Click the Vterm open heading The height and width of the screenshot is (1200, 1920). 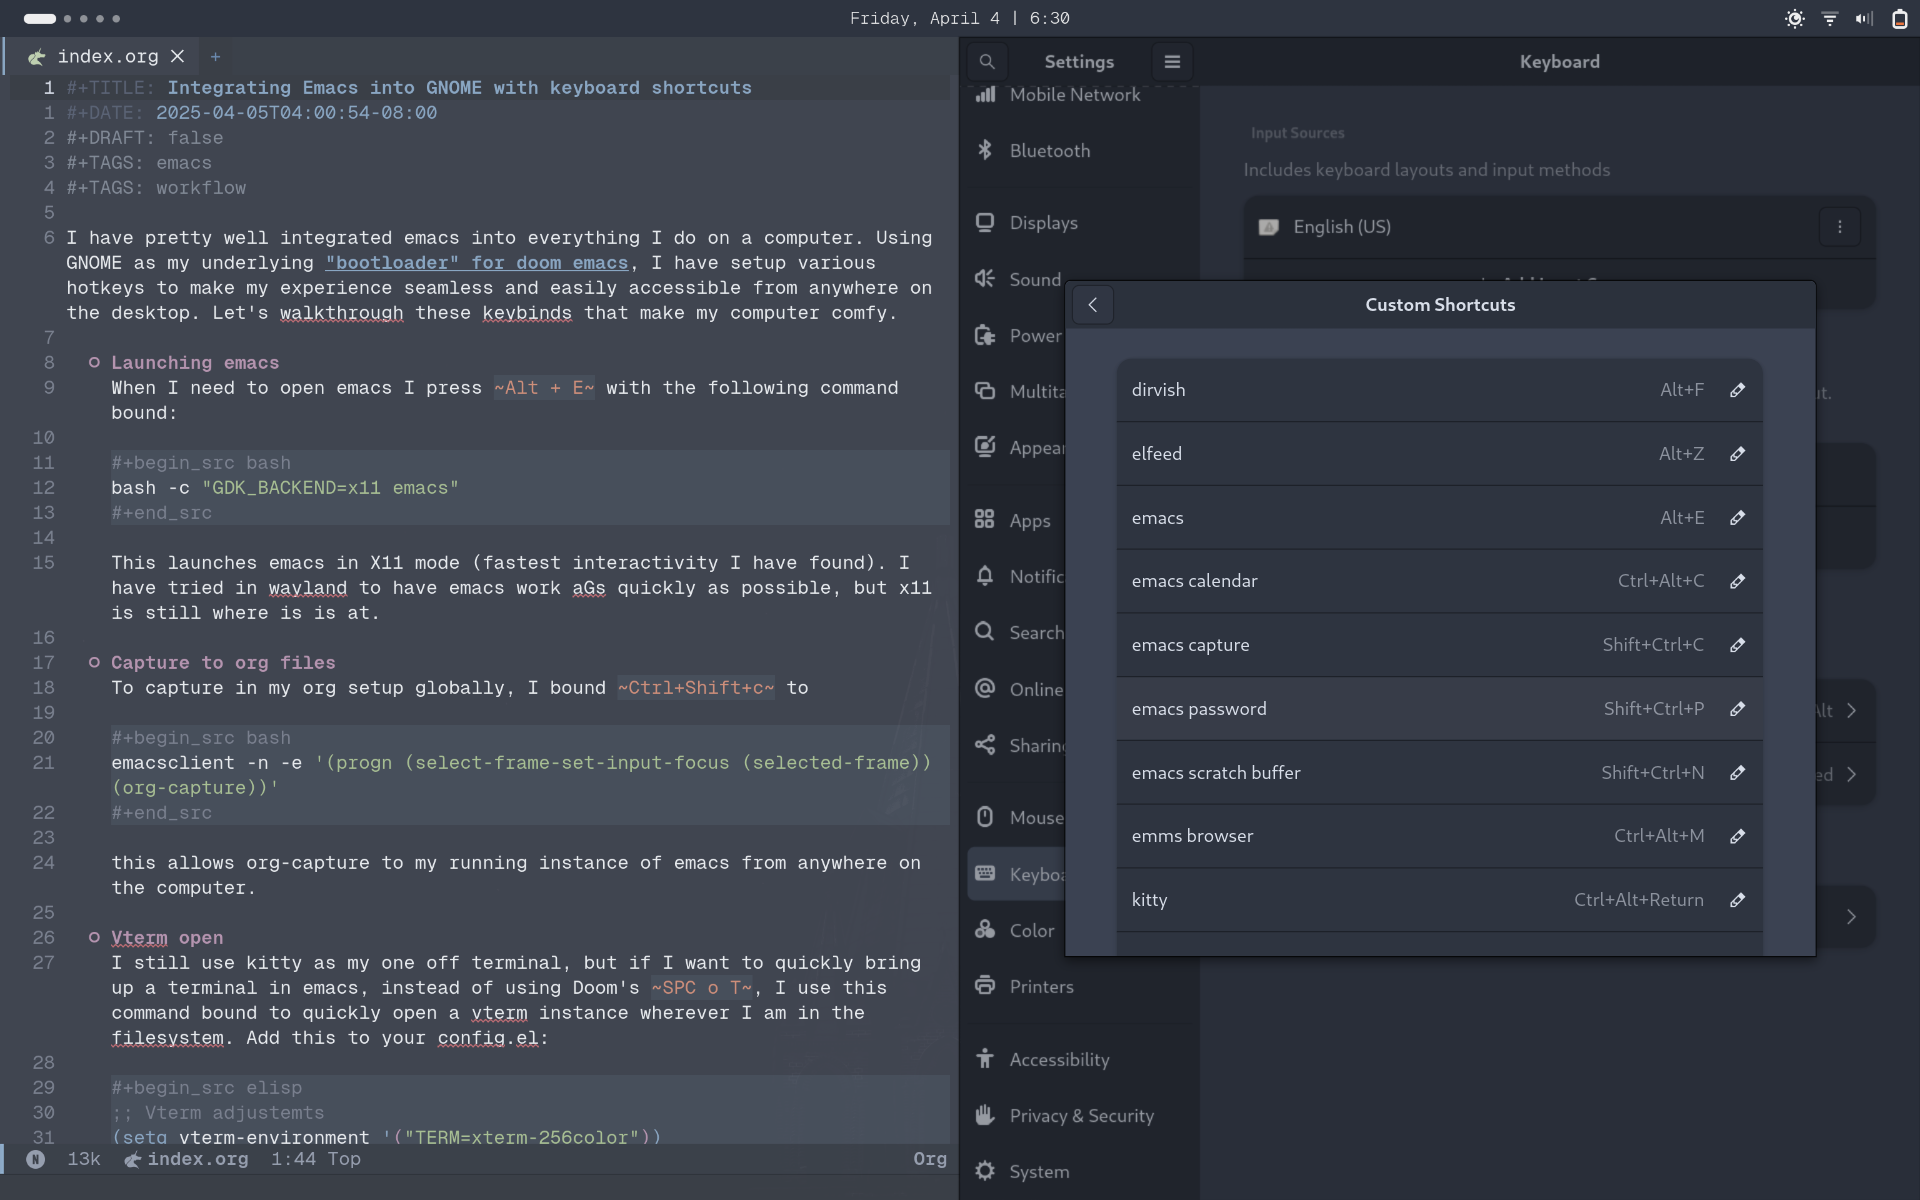[167, 938]
